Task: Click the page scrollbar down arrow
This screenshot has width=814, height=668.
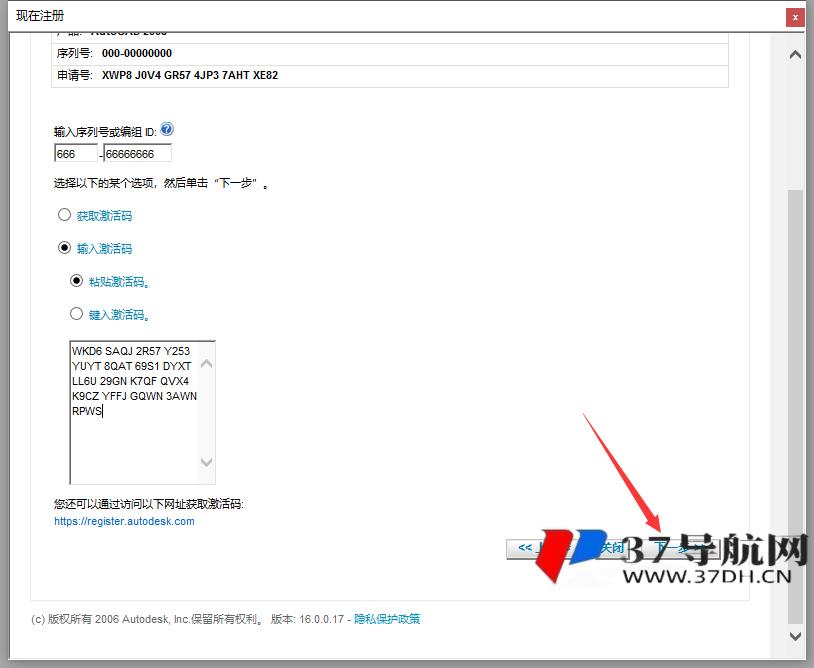Action: [x=795, y=636]
